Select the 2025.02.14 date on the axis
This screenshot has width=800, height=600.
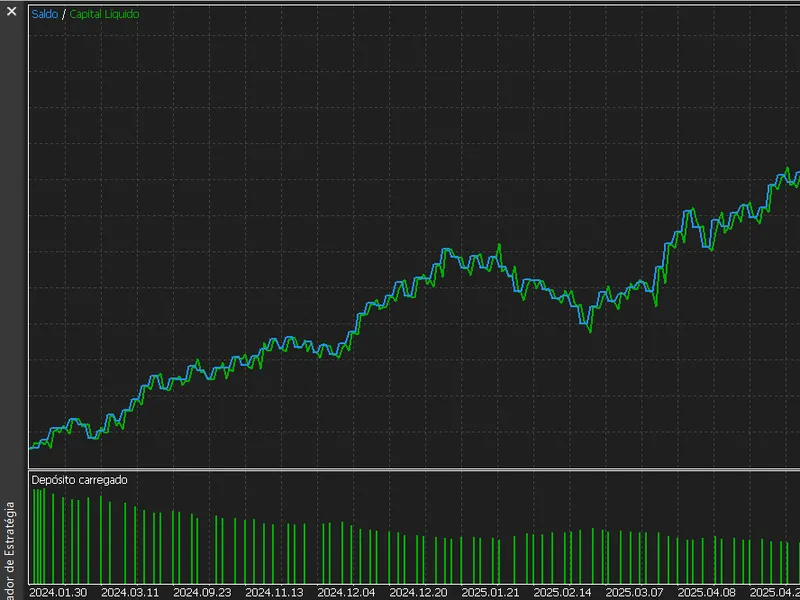(562, 593)
